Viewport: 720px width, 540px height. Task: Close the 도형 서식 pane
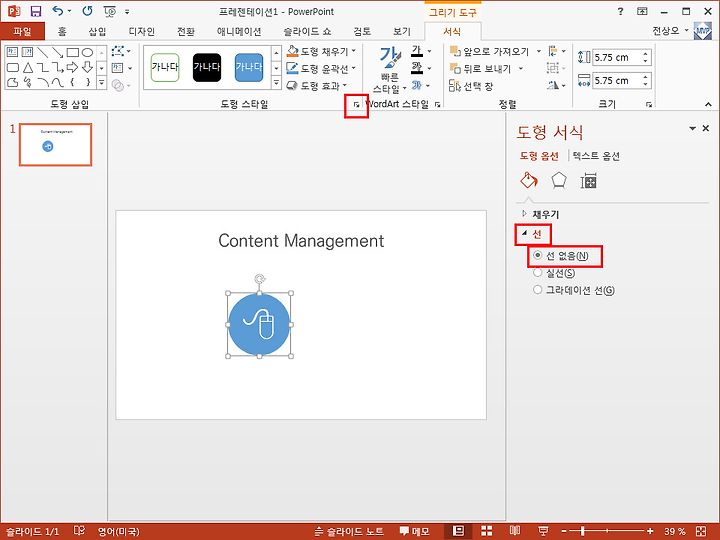706,129
